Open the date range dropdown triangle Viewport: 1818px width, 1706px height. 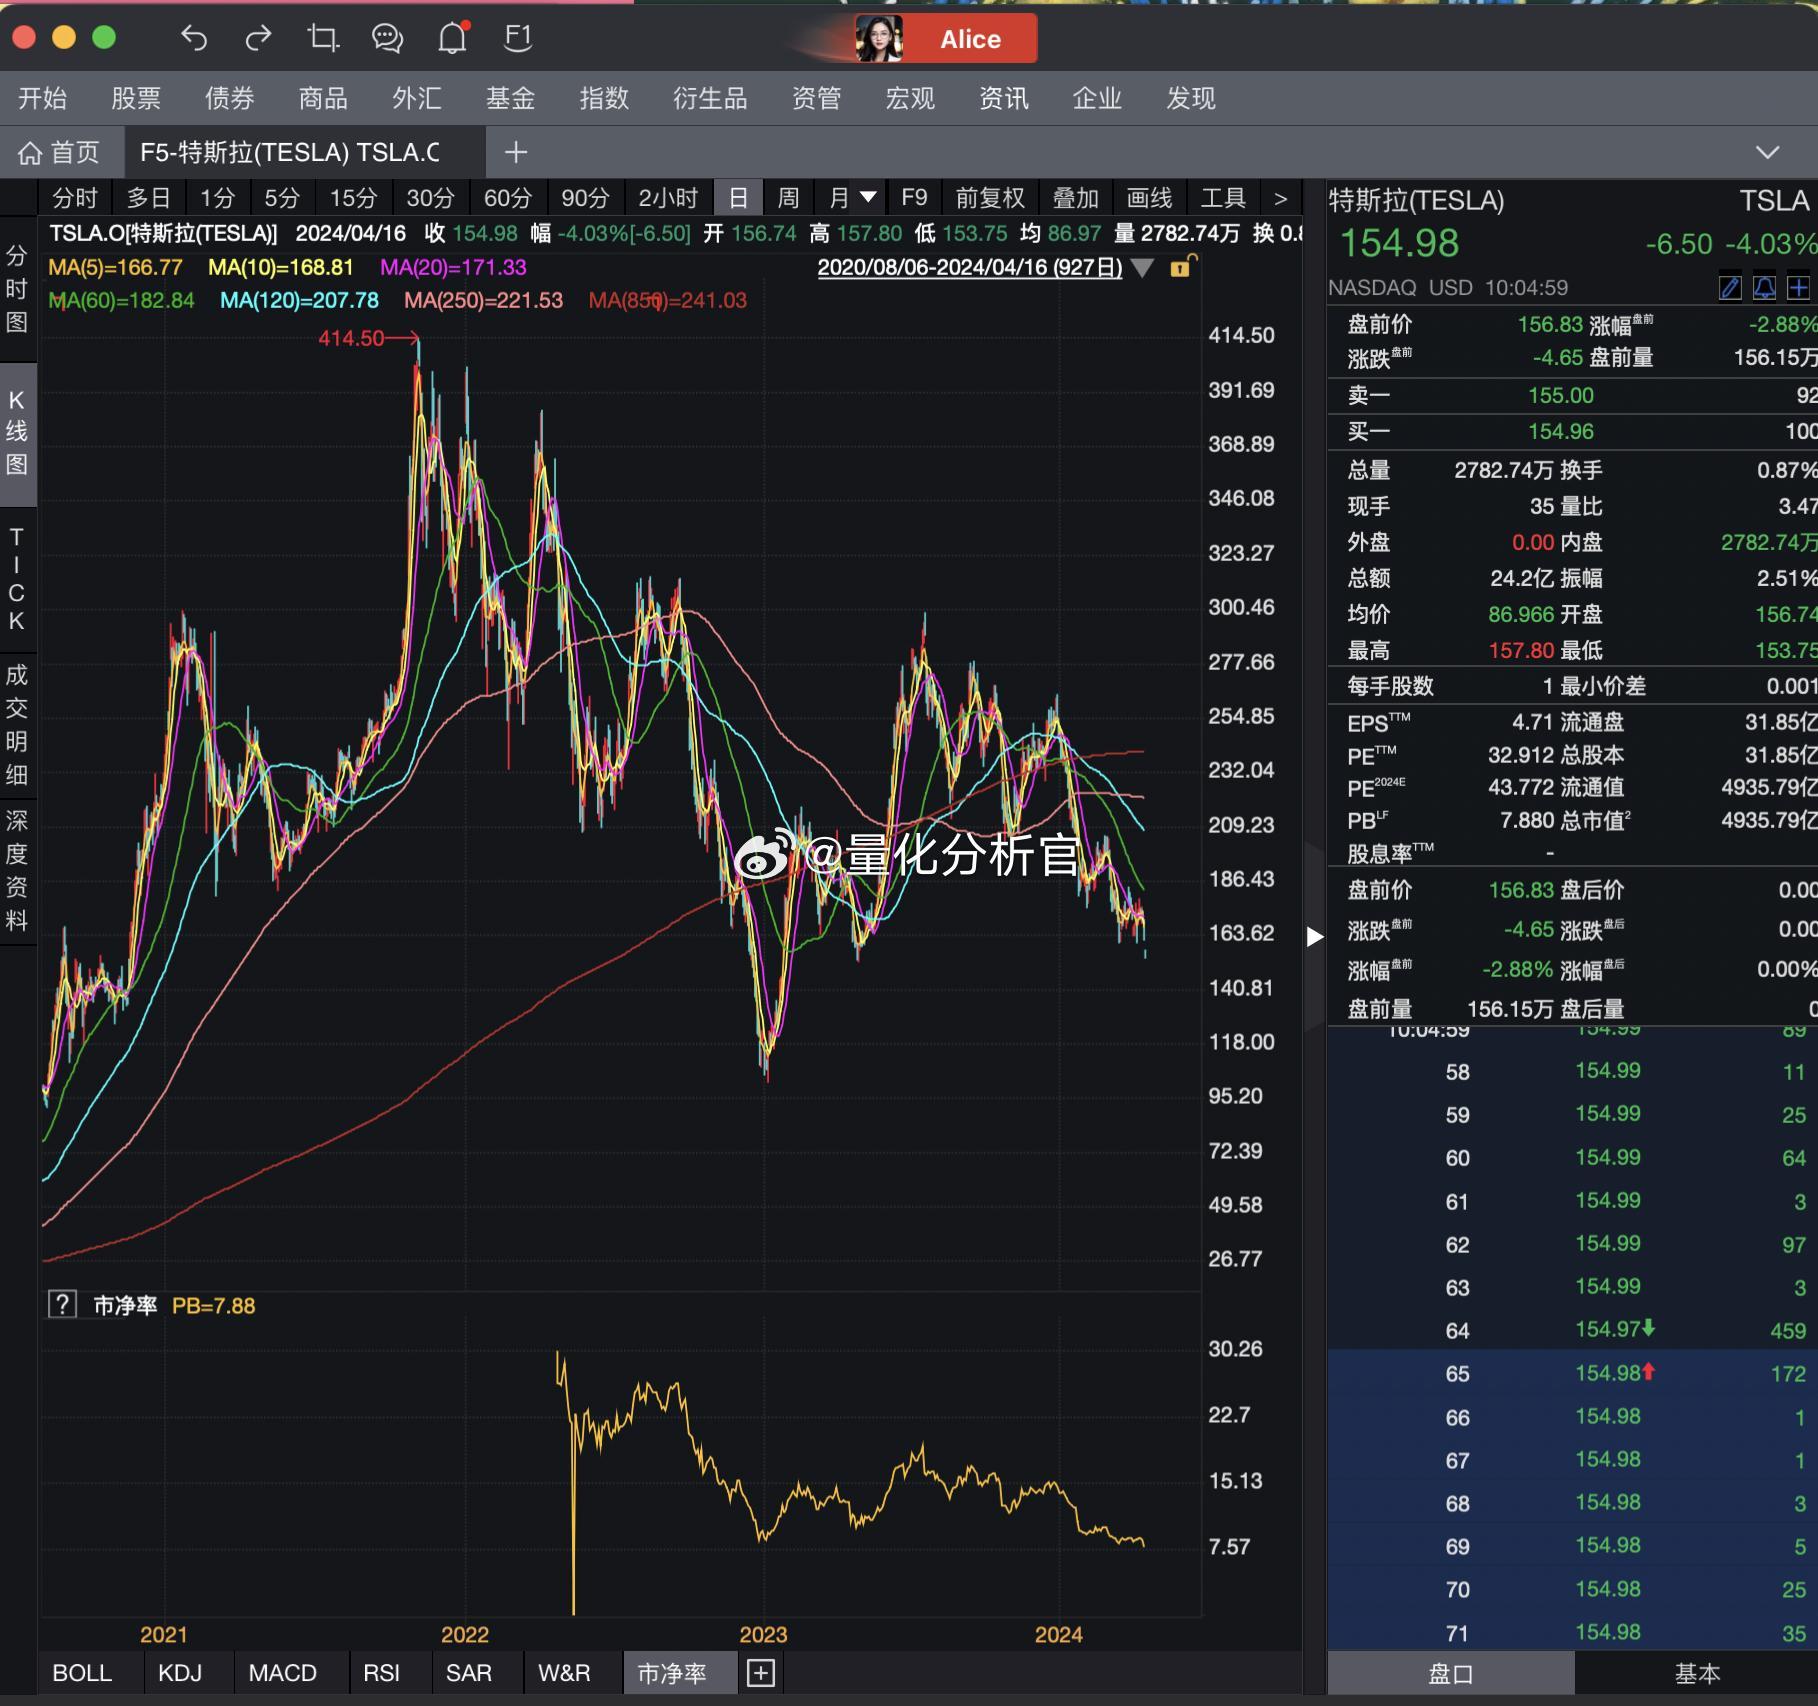coord(1142,268)
